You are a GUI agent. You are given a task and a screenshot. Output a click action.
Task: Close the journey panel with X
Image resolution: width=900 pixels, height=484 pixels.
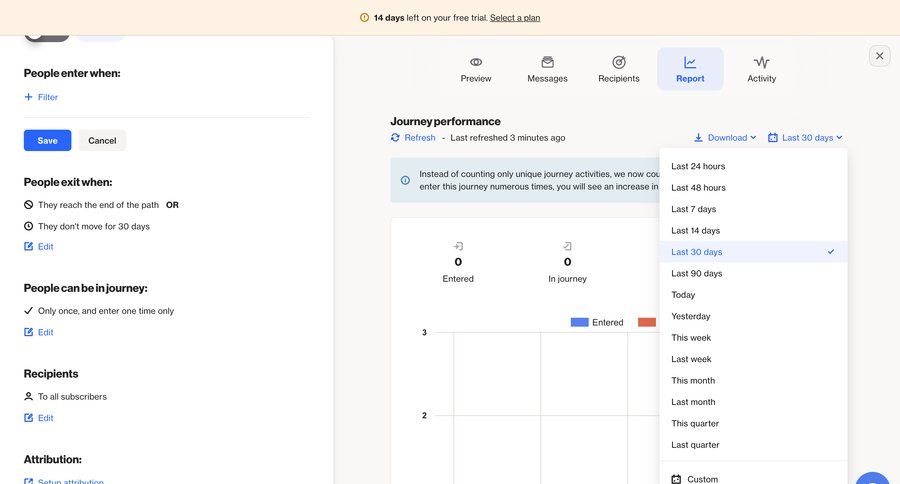[x=879, y=56]
